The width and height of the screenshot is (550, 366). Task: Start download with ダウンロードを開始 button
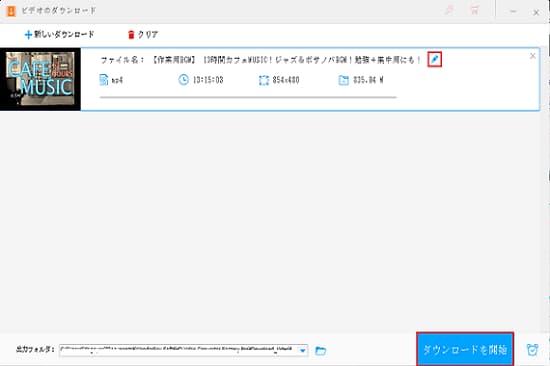465,349
